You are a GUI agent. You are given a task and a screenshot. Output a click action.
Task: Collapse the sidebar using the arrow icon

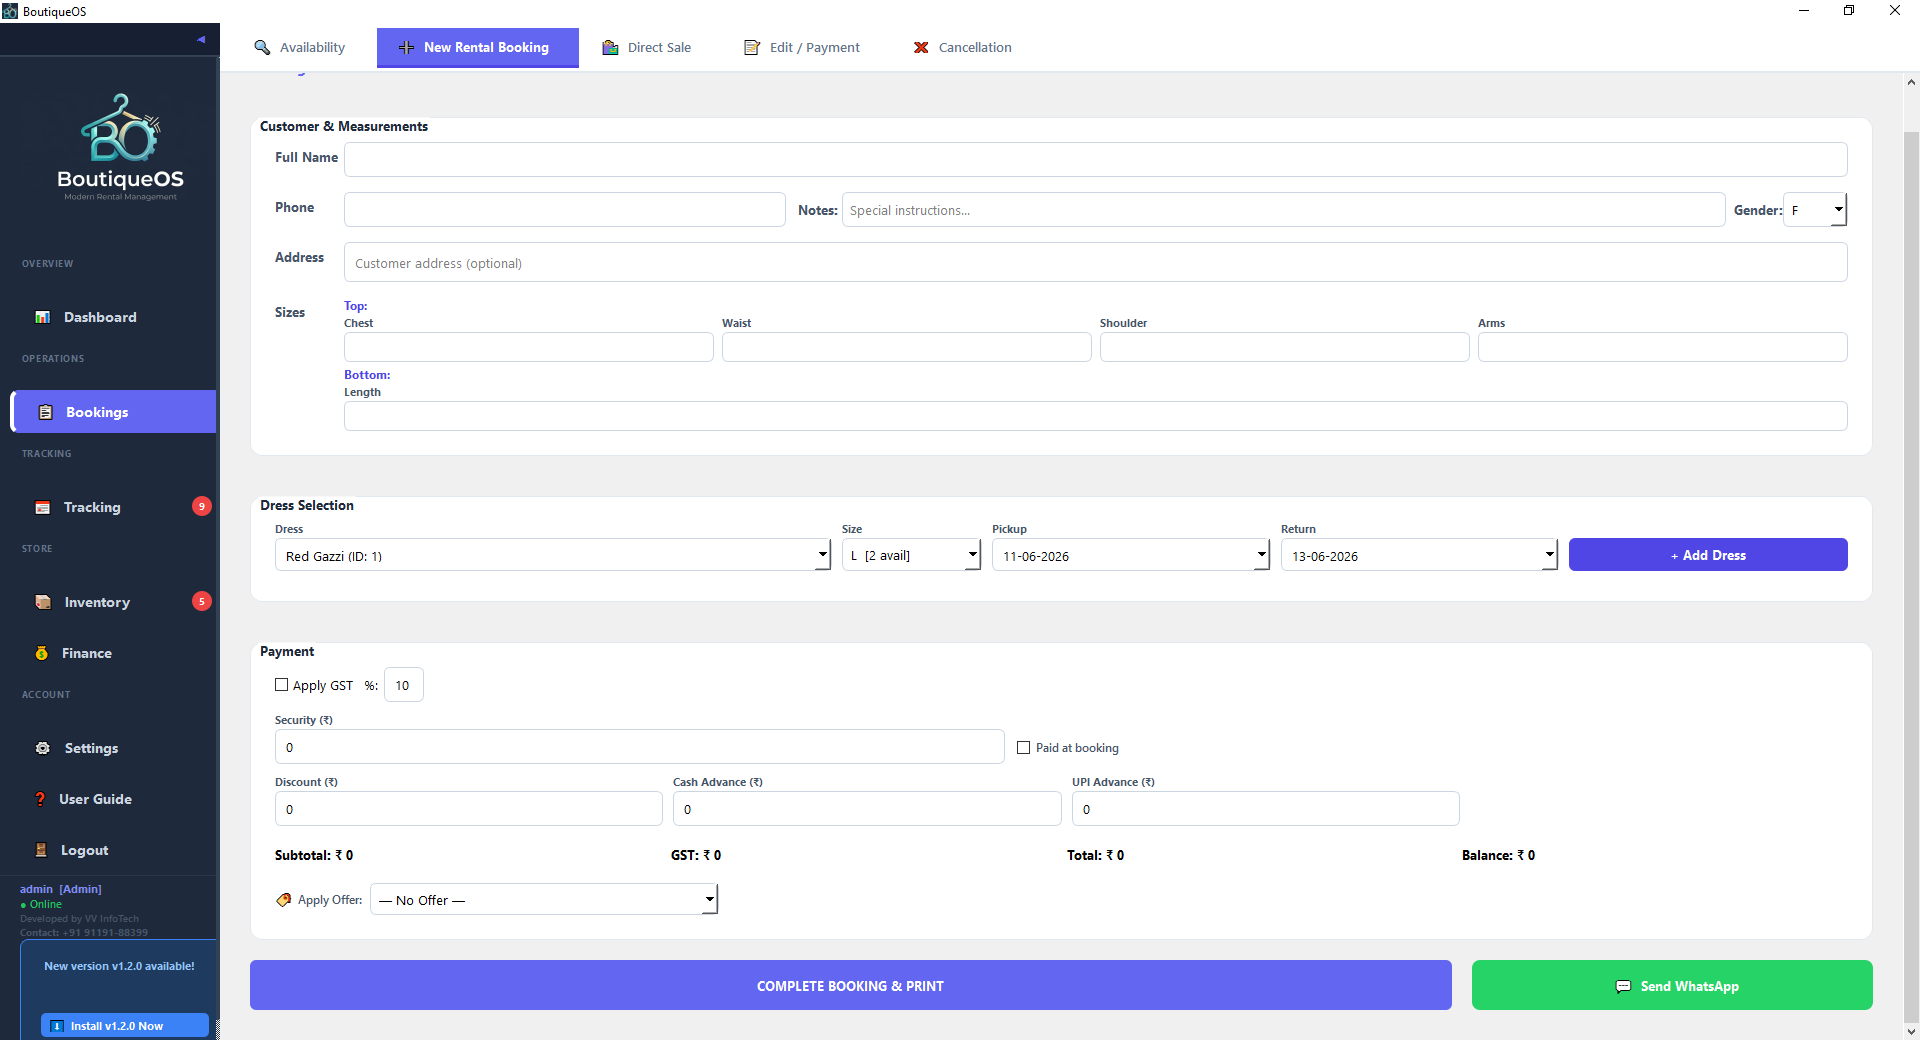tap(201, 40)
